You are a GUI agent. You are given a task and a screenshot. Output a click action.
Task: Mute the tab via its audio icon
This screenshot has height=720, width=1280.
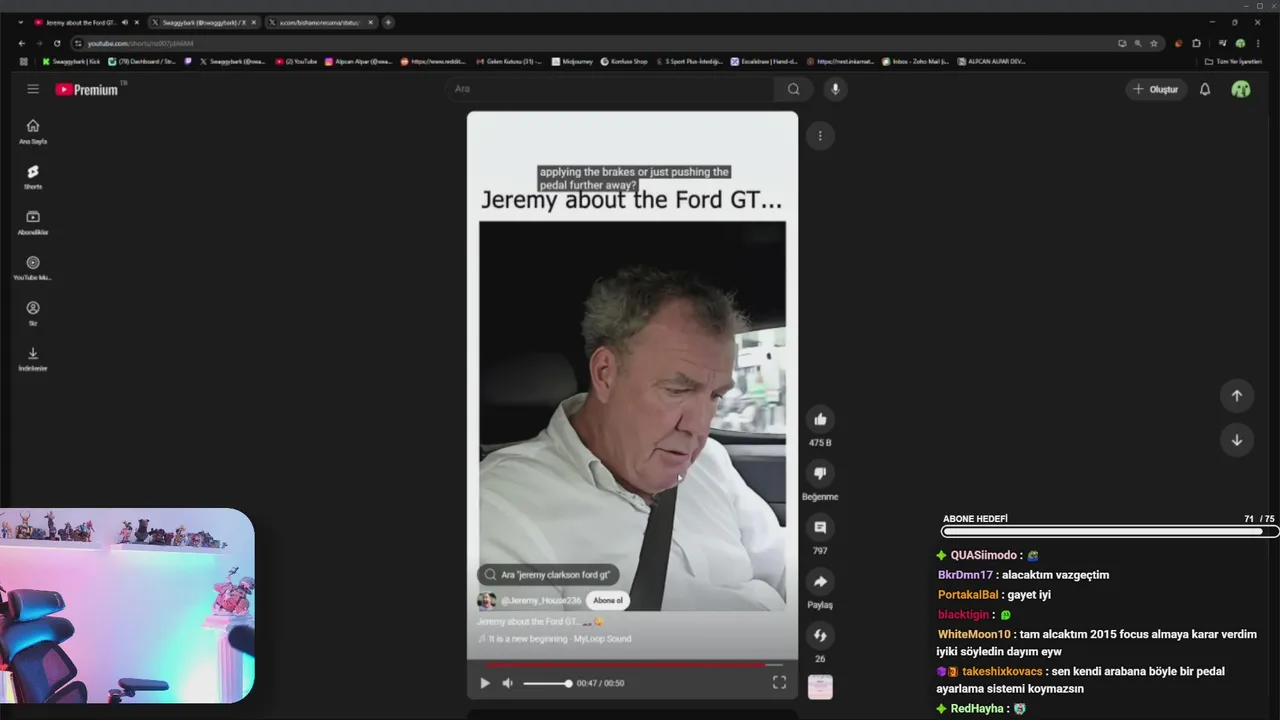tap(125, 22)
